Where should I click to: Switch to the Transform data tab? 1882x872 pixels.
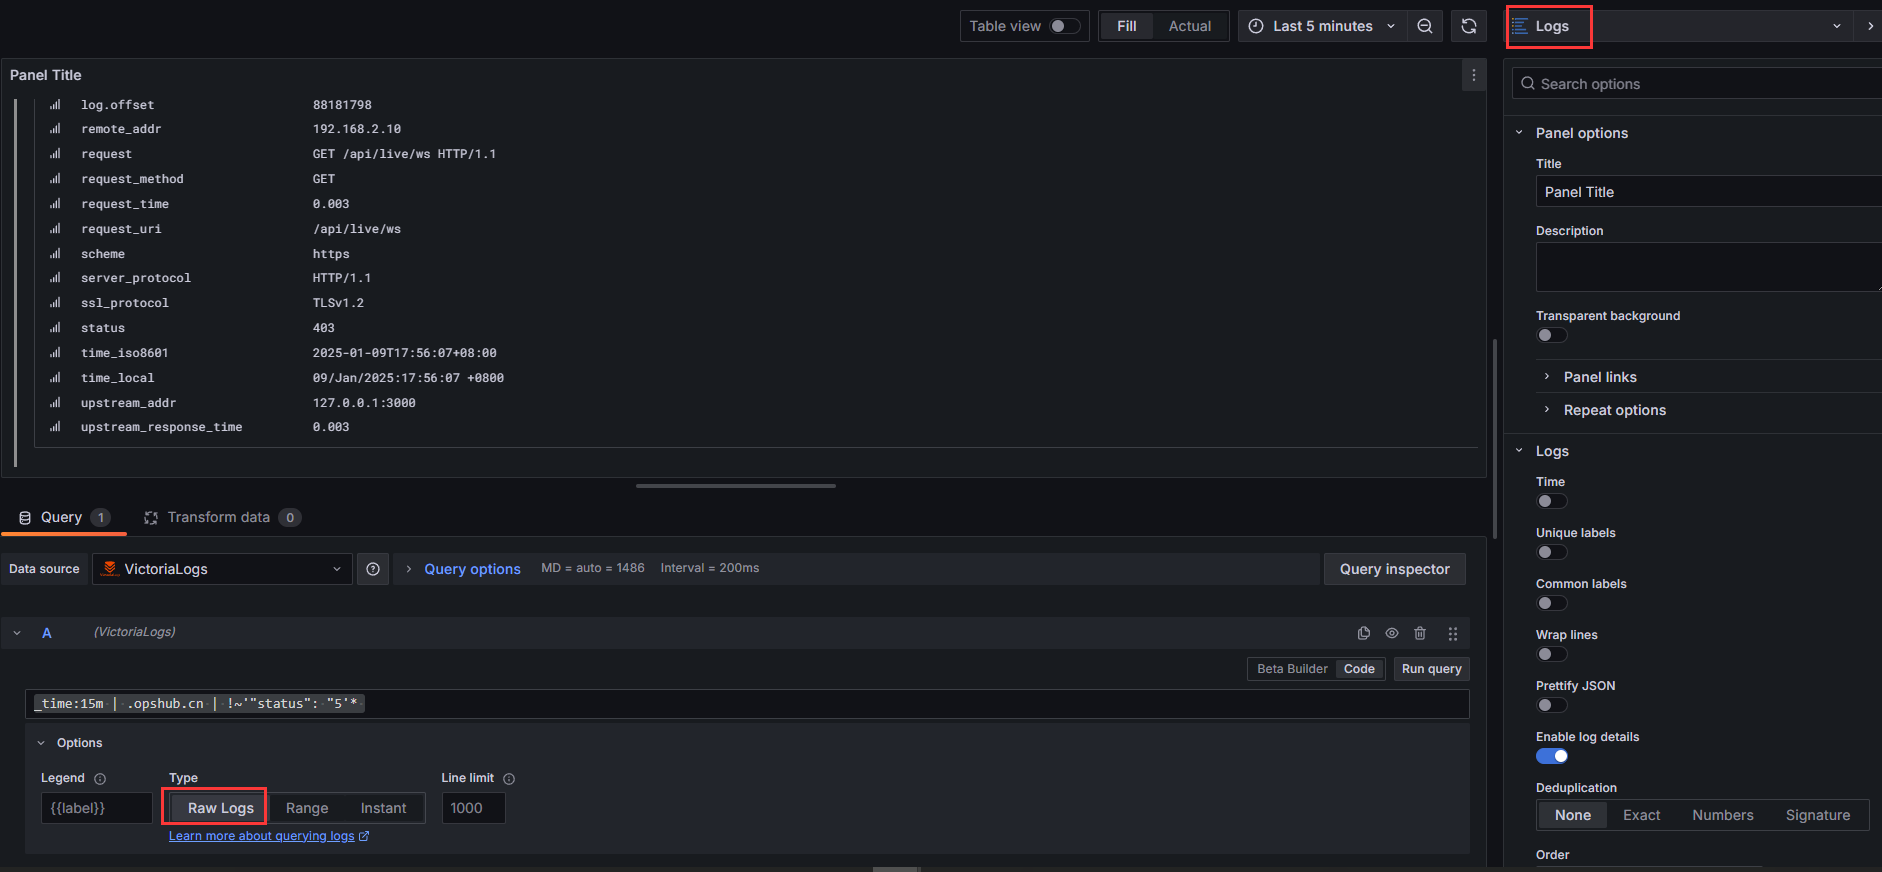point(218,517)
